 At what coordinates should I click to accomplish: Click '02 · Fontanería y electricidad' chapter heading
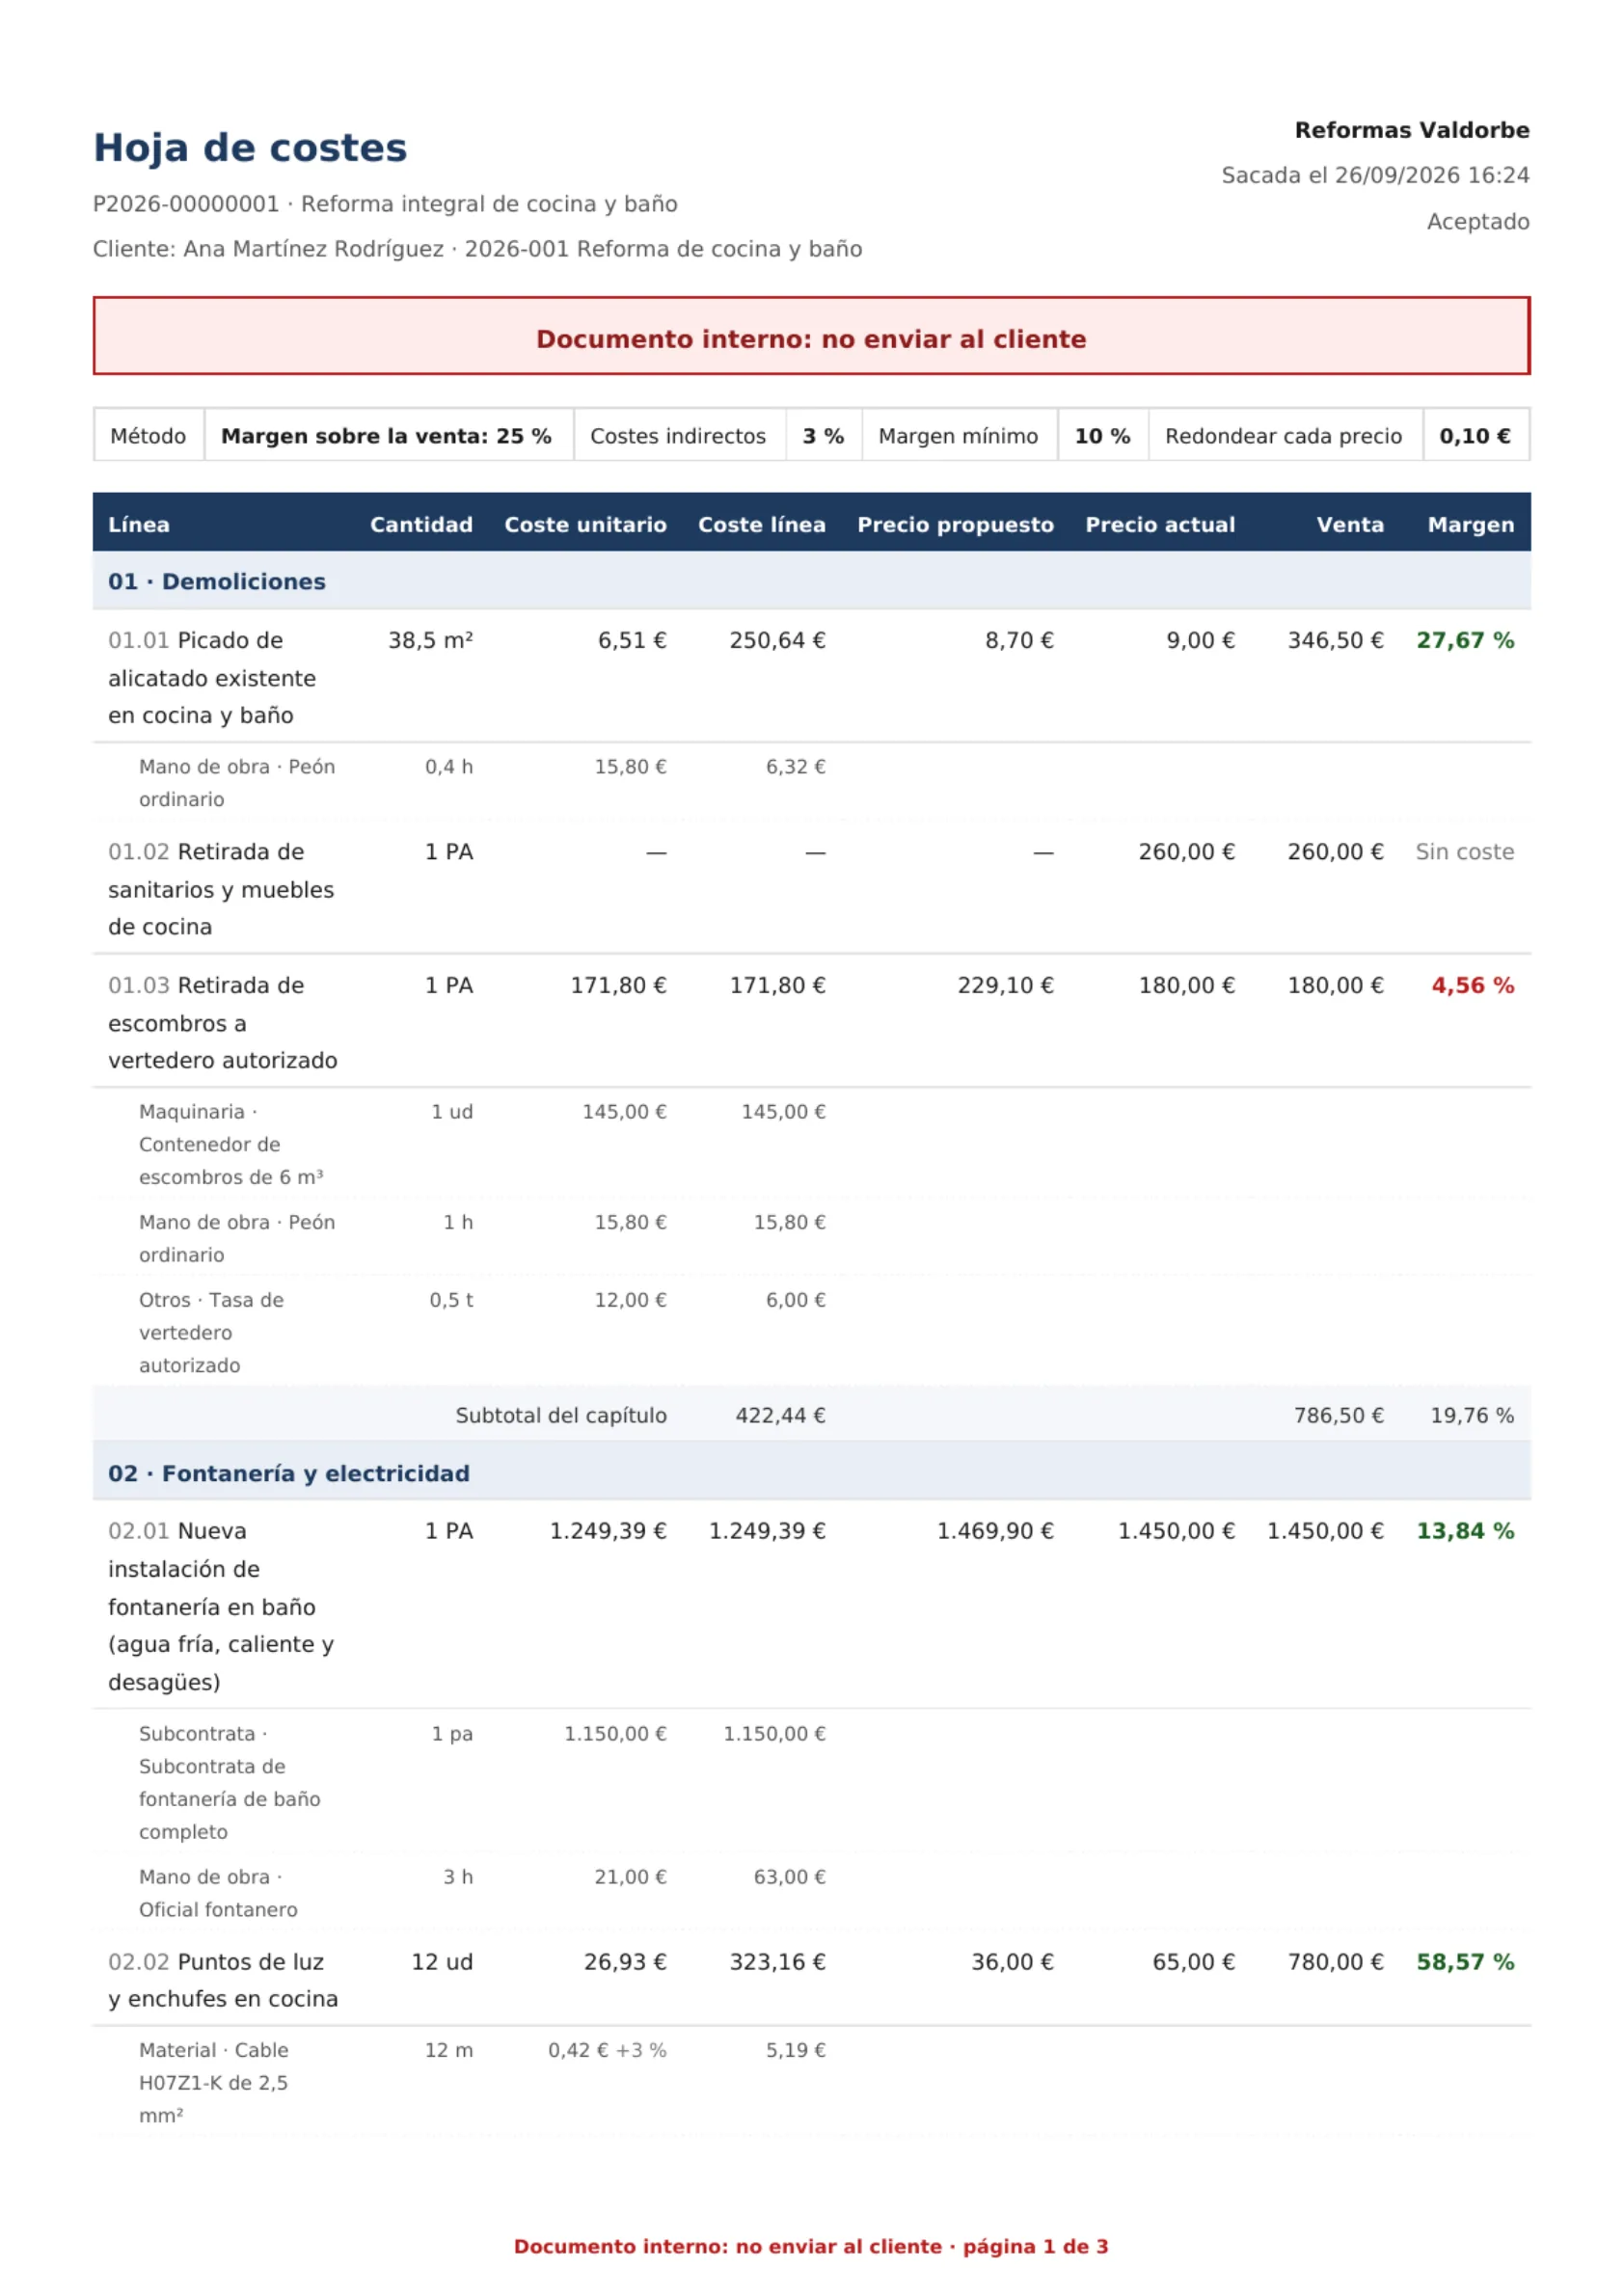click(x=289, y=1473)
